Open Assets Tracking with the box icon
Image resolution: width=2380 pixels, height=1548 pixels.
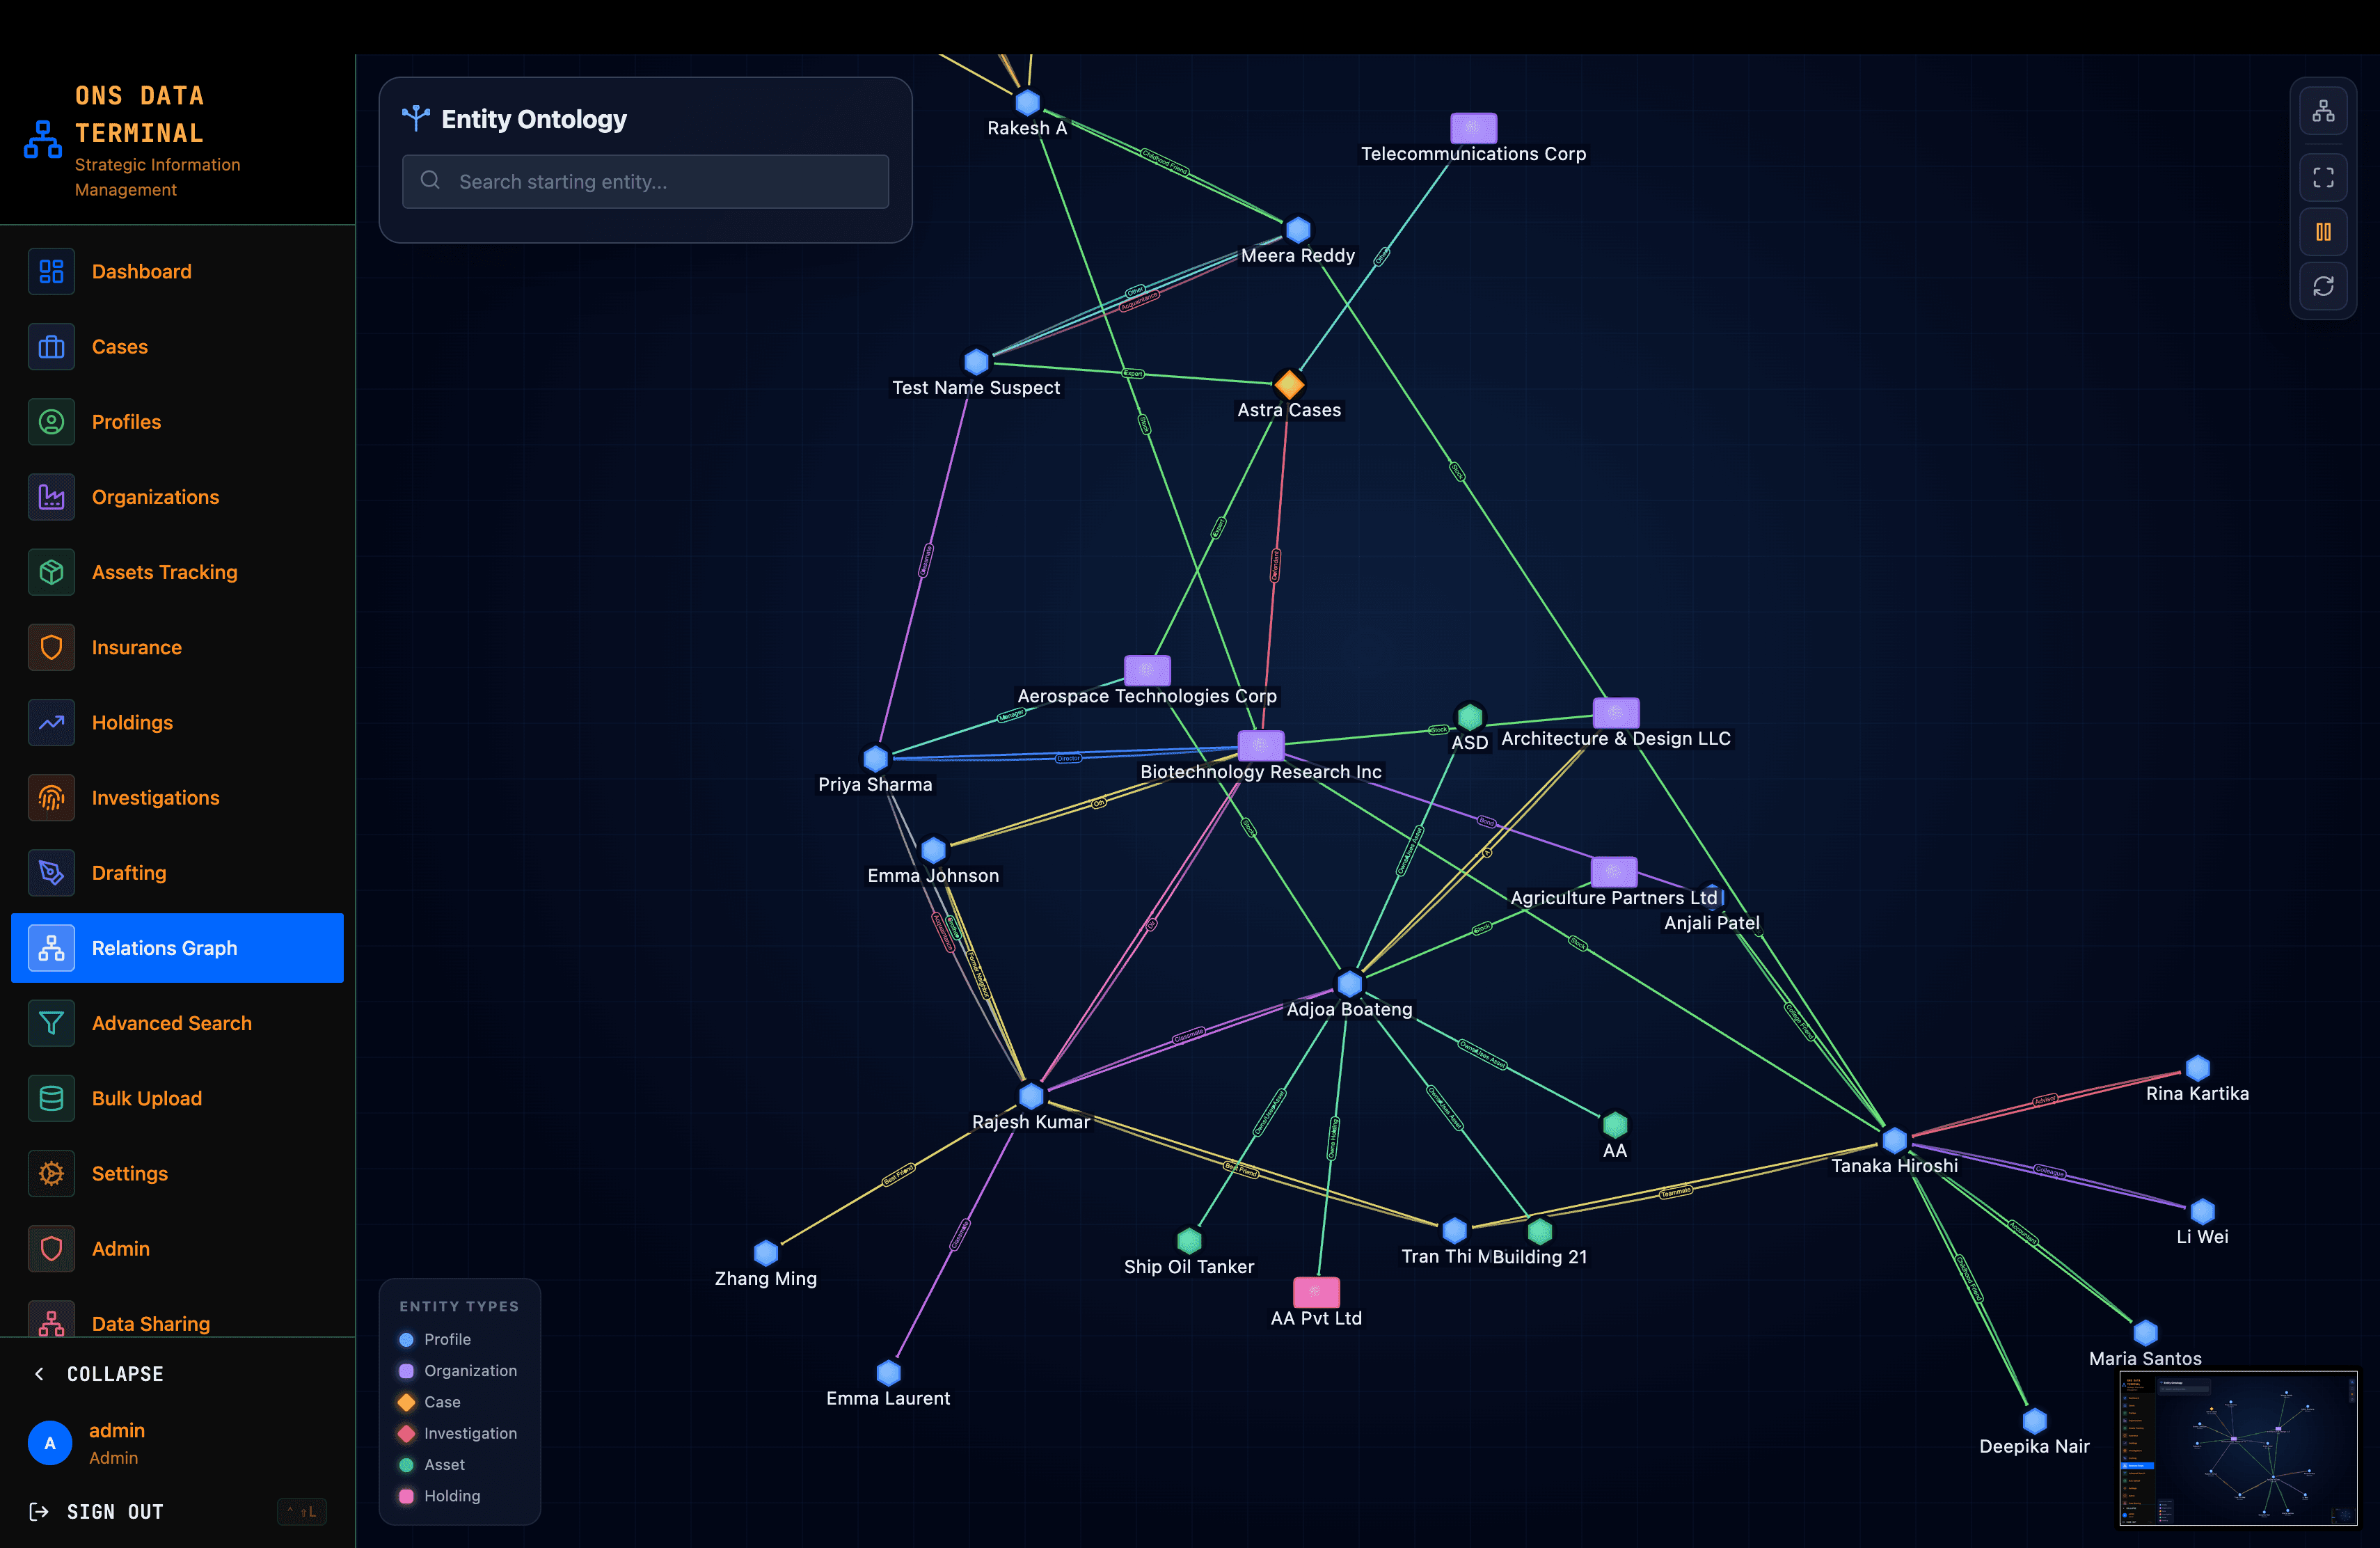pyautogui.click(x=51, y=571)
